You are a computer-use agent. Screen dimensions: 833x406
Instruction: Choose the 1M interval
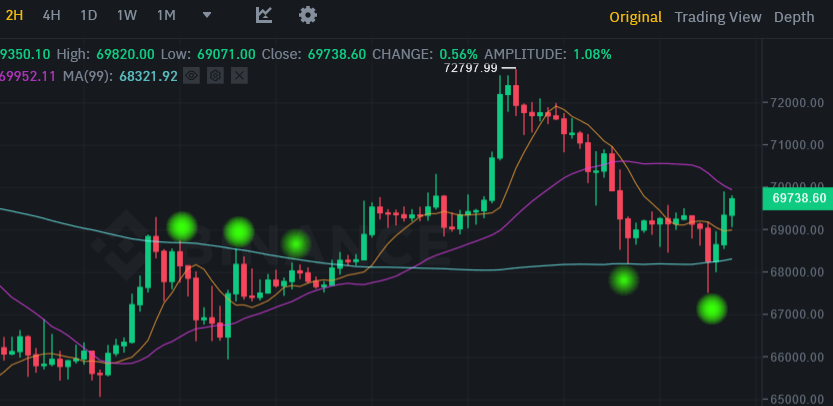pos(166,15)
